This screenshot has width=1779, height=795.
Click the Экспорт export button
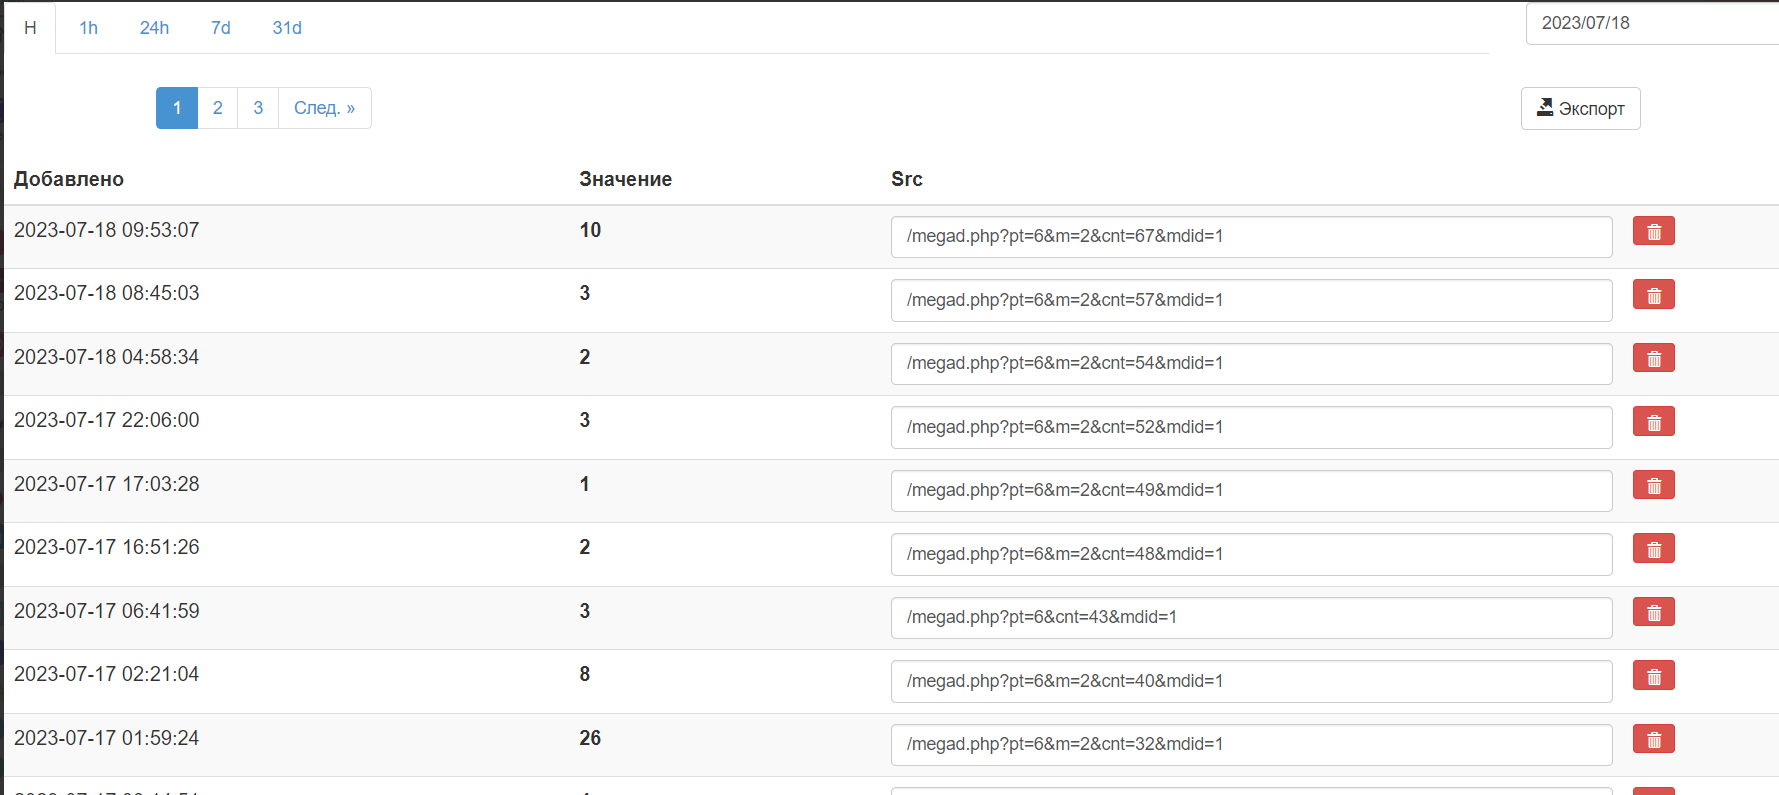(1580, 109)
